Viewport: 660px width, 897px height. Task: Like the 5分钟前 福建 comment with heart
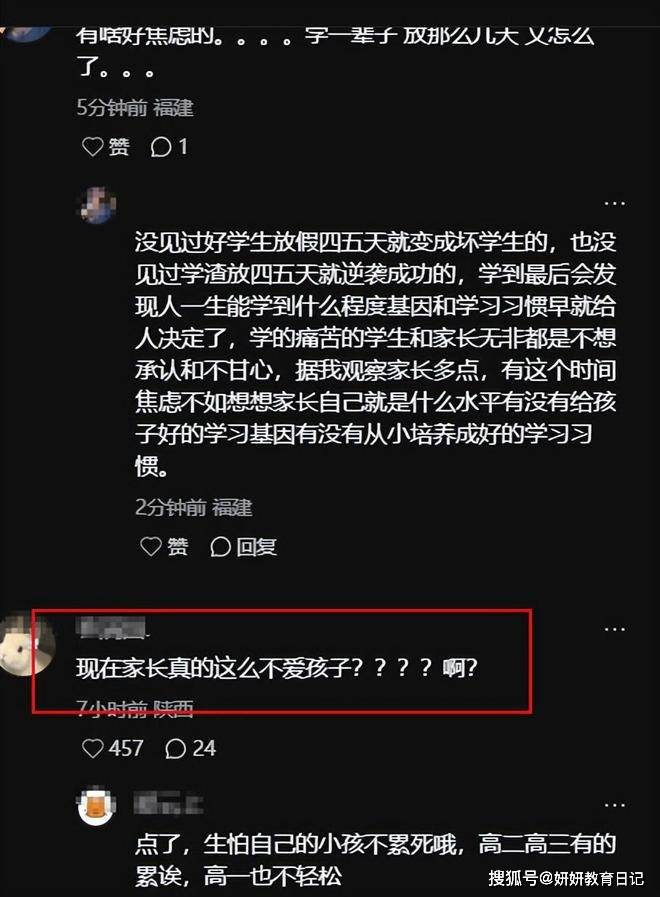[93, 147]
